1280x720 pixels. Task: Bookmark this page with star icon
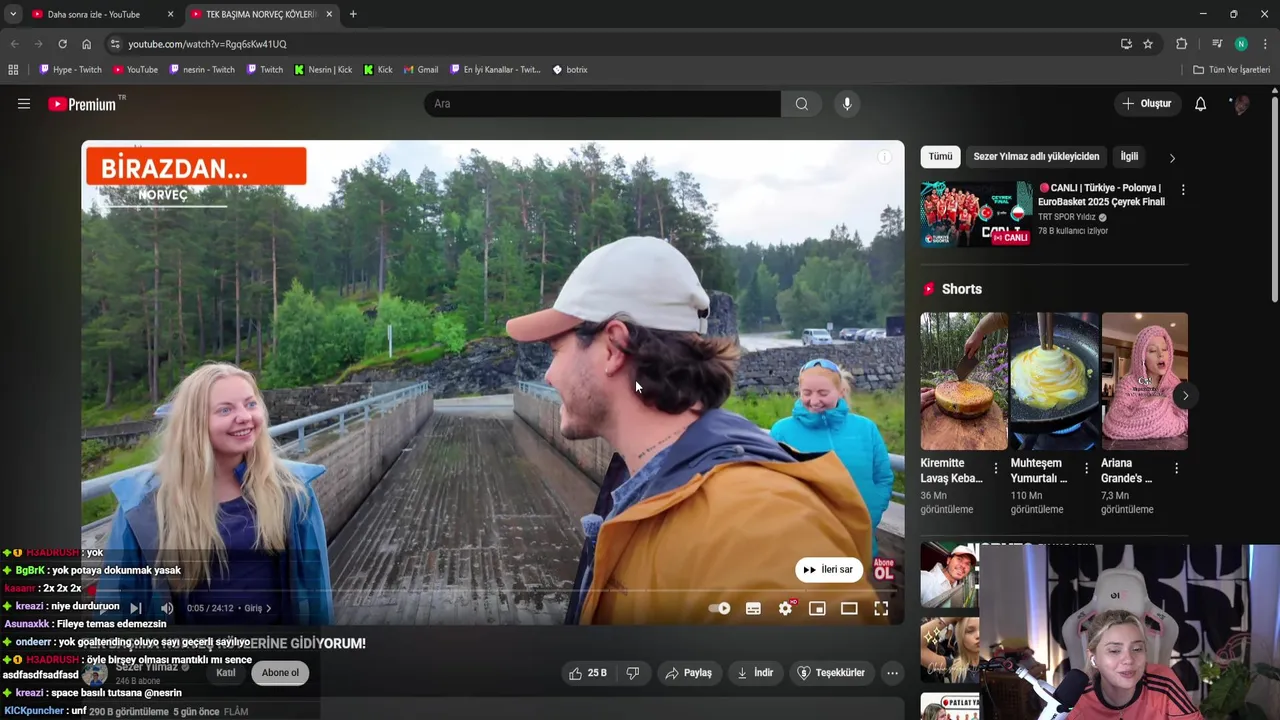tap(1148, 44)
